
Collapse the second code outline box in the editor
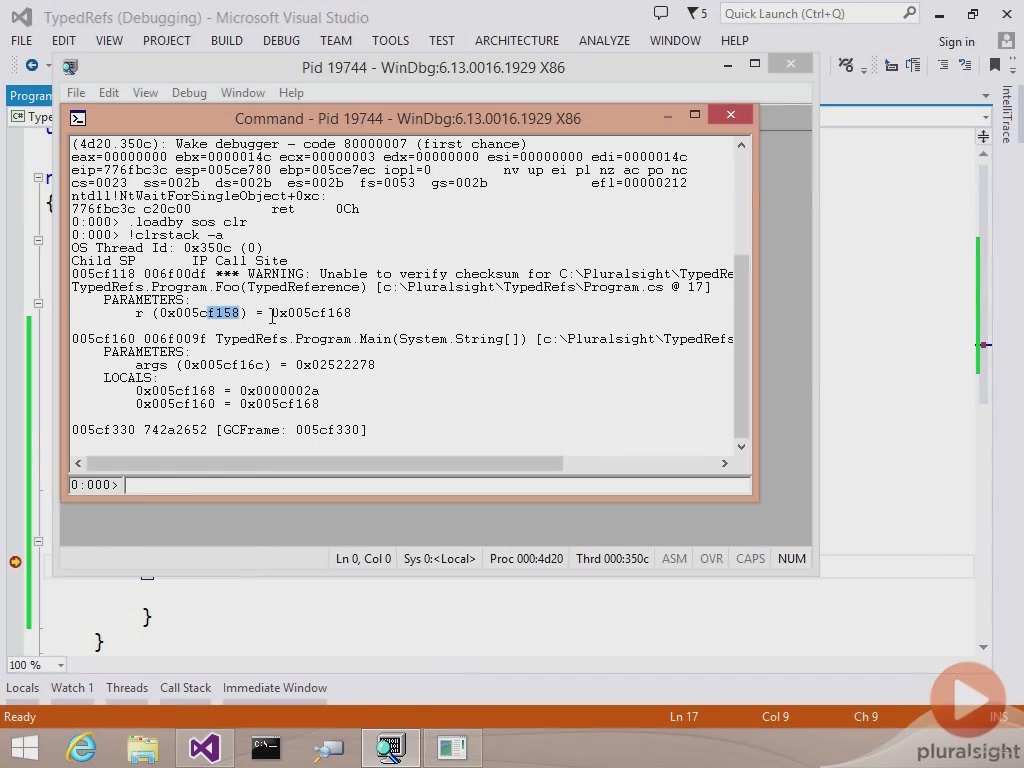point(38,240)
